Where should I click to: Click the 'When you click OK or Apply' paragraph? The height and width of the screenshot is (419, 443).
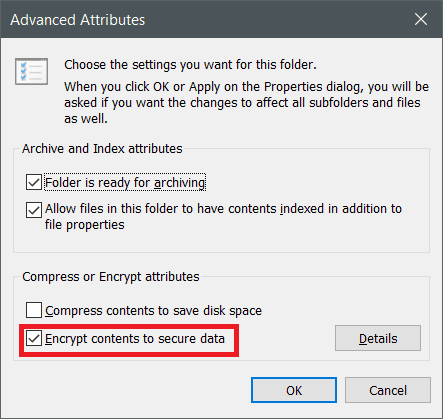pos(246,103)
